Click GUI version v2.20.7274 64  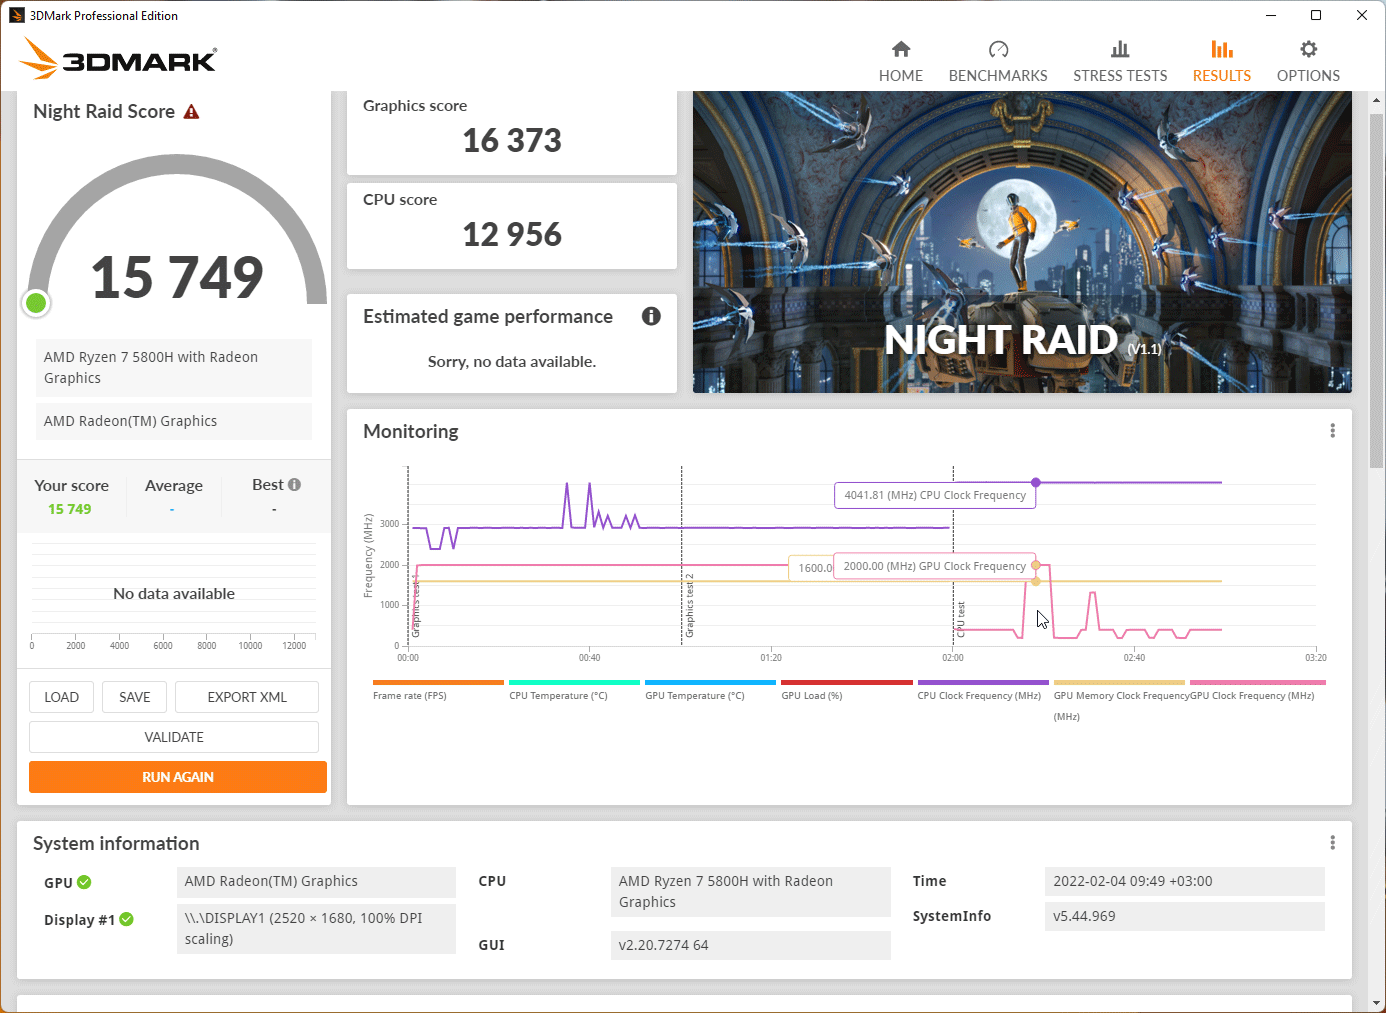click(750, 945)
